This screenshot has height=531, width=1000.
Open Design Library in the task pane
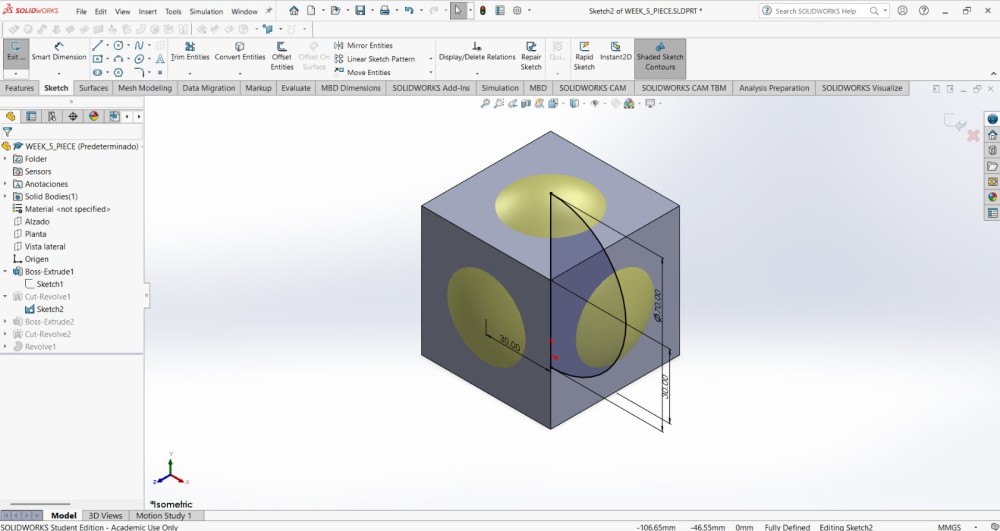coord(992,150)
